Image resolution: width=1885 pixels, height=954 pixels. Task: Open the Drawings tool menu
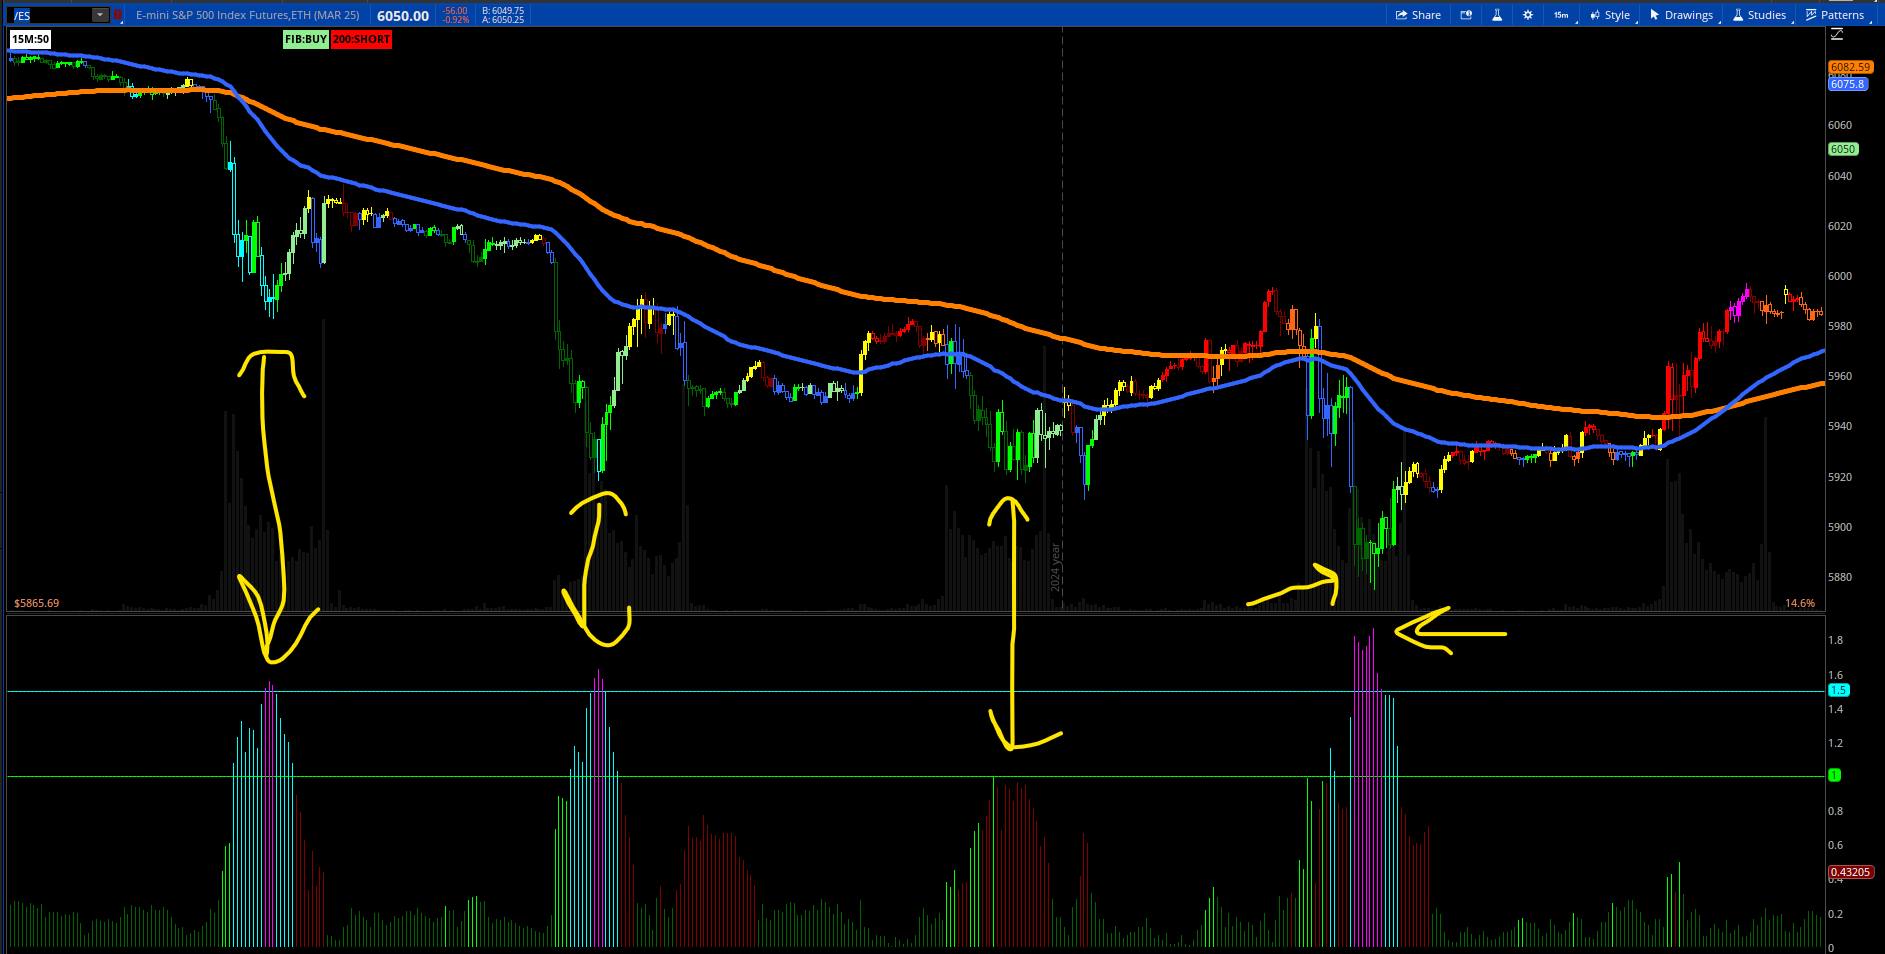pos(1682,15)
